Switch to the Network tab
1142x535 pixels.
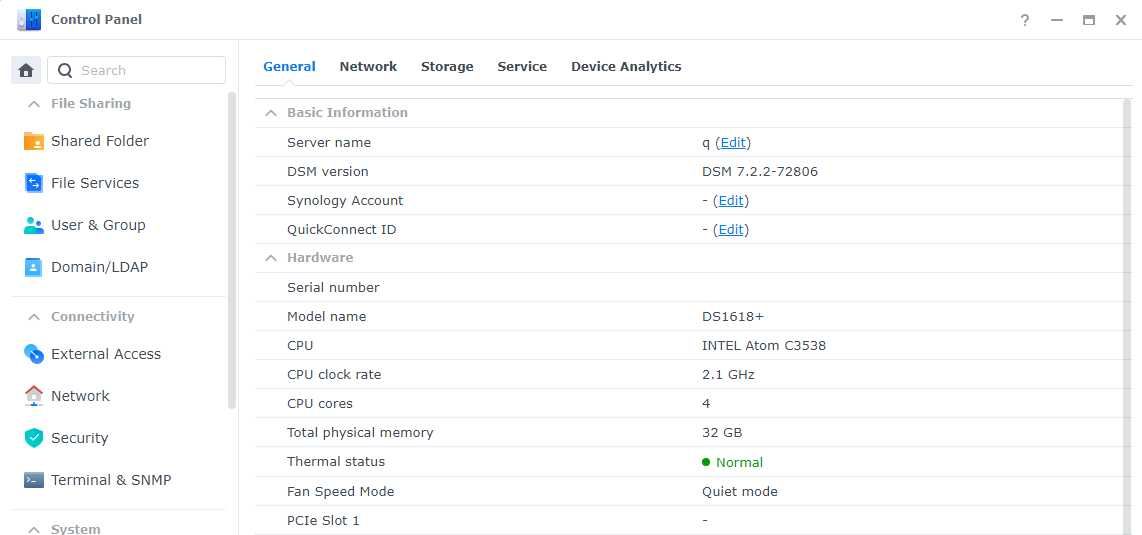pyautogui.click(x=368, y=66)
